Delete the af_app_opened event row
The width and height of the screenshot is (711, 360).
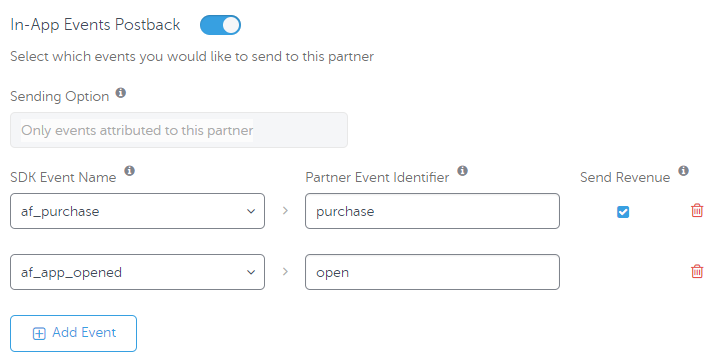697,271
